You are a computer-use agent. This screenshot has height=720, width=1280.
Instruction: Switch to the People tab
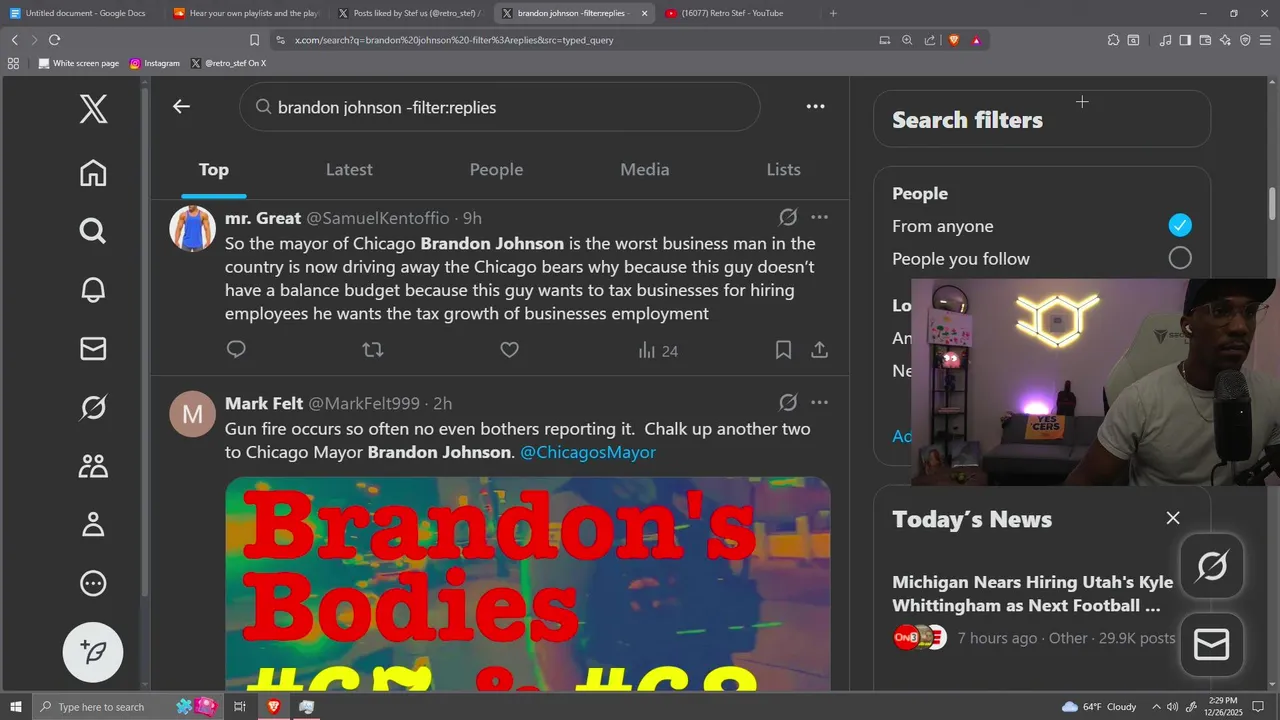point(497,170)
